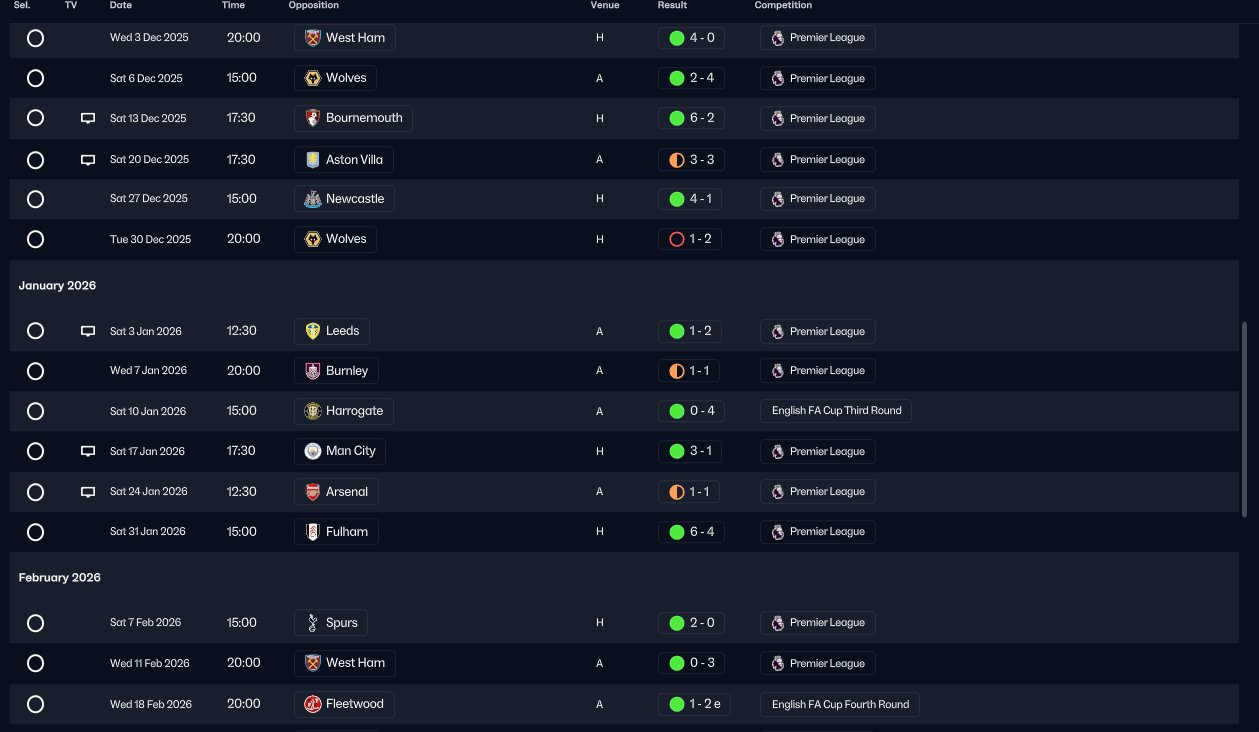
Task: Click the vertical scrollbar thumb
Action: [1245, 420]
